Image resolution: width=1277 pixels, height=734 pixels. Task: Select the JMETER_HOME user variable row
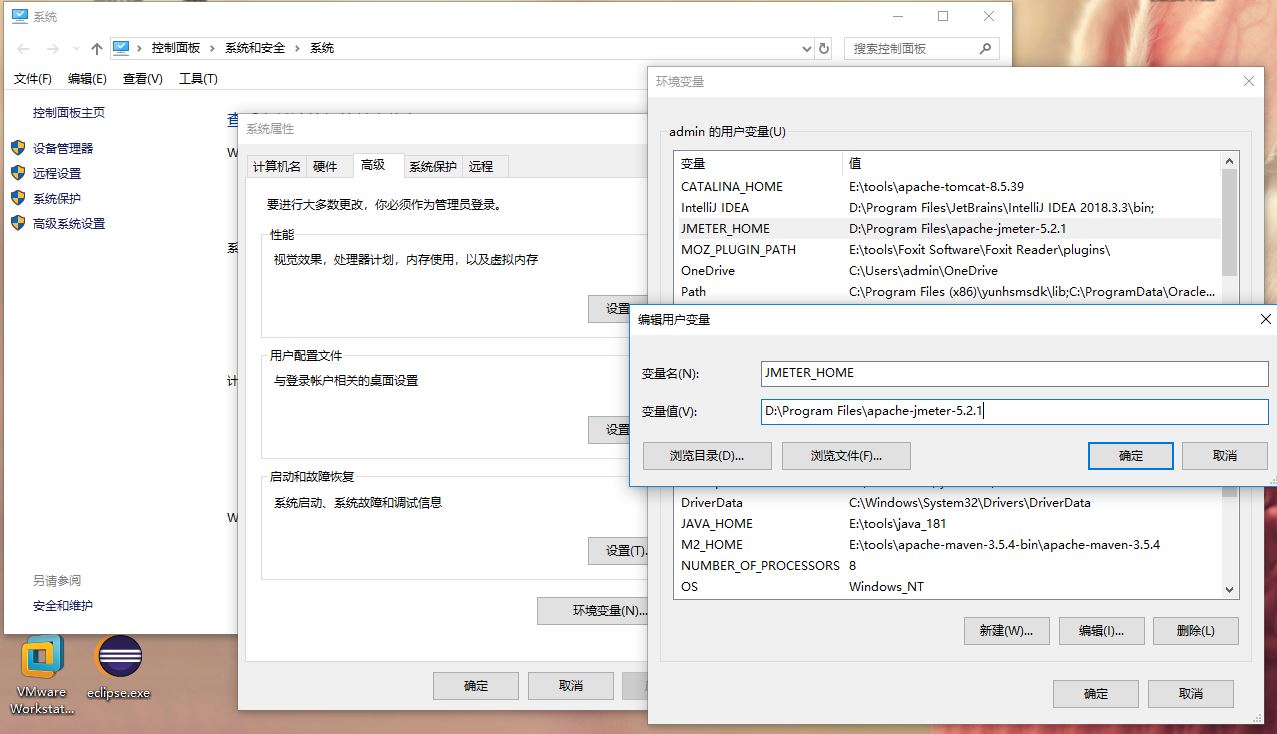(948, 228)
